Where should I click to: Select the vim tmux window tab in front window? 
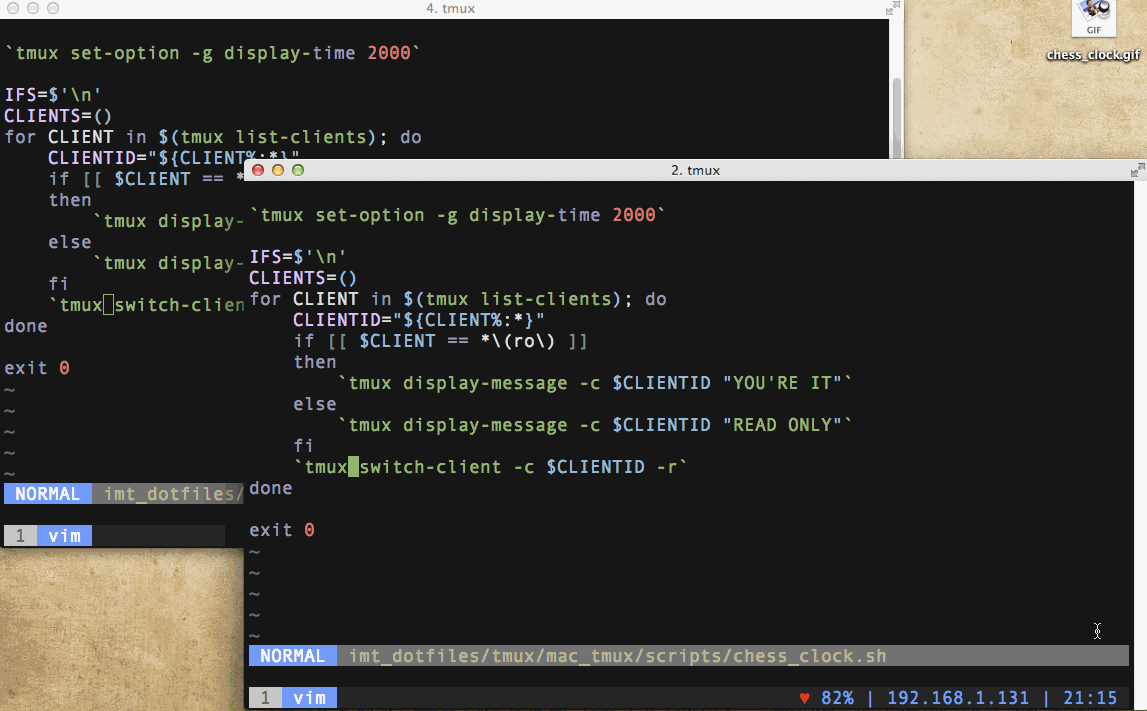point(309,698)
